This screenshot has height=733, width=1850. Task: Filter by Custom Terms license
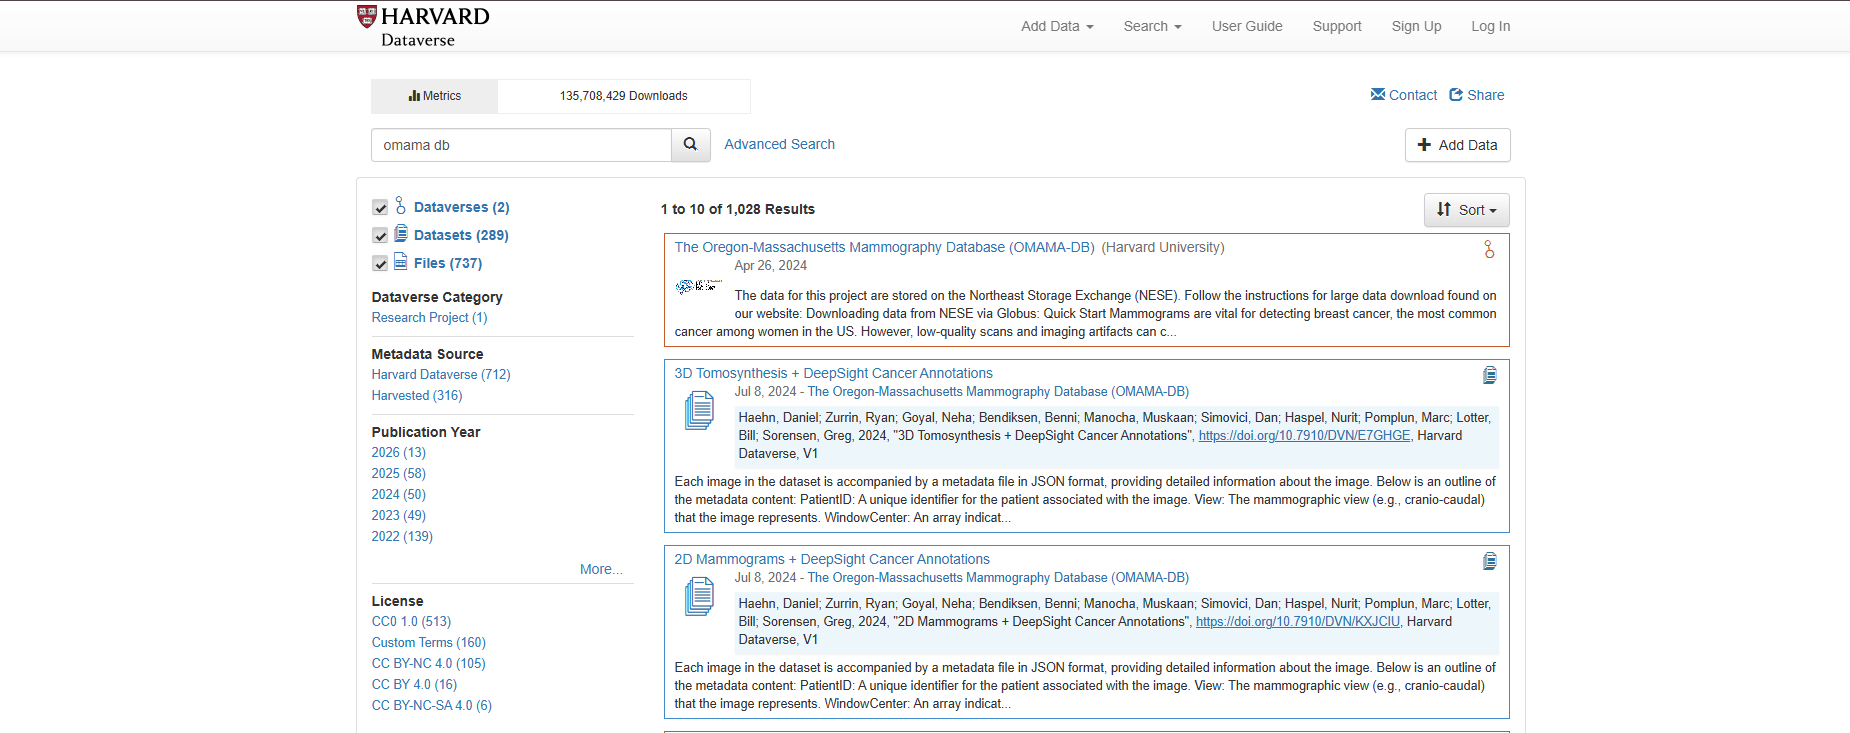click(428, 642)
